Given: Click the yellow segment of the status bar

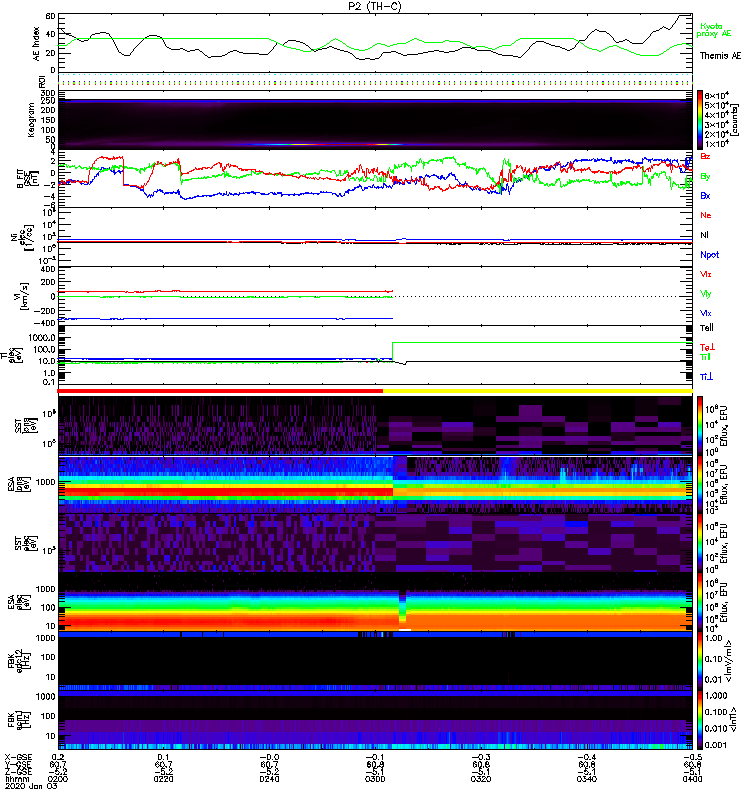Looking at the screenshot, I should tap(538, 391).
